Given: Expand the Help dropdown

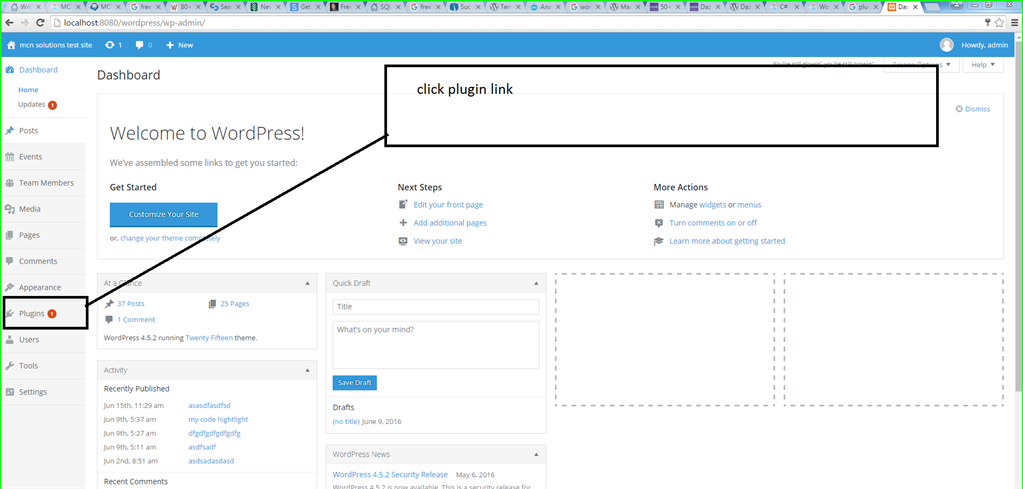Looking at the screenshot, I should tap(983, 65).
